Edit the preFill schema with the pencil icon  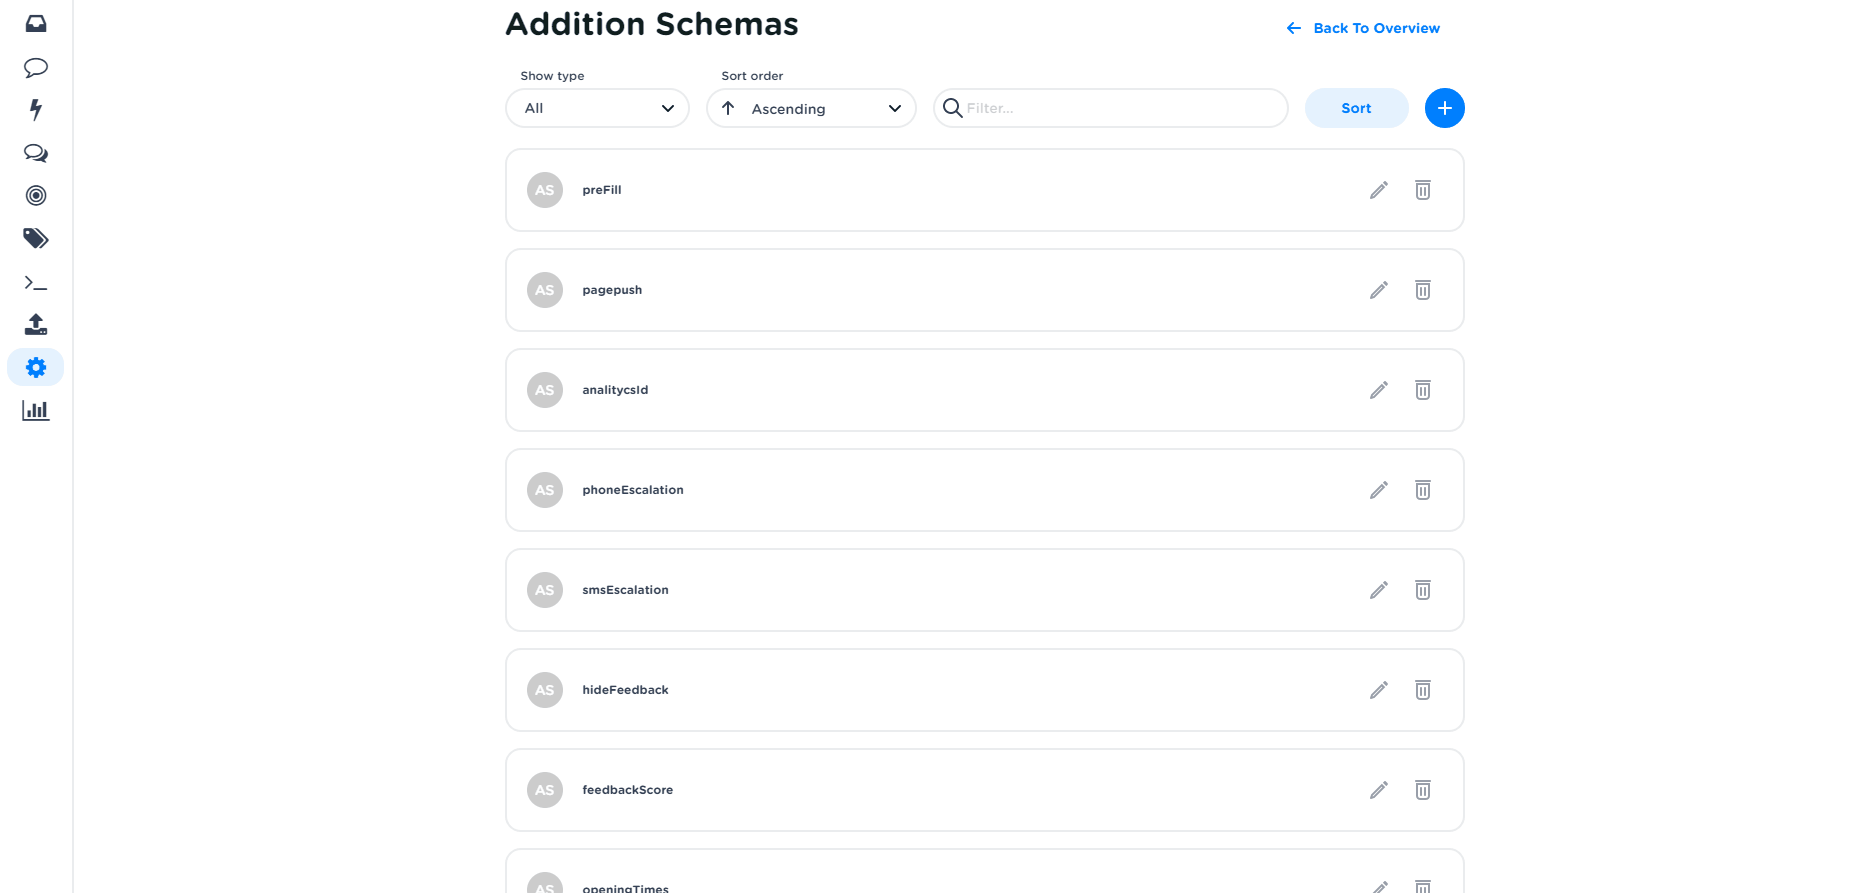click(1378, 189)
